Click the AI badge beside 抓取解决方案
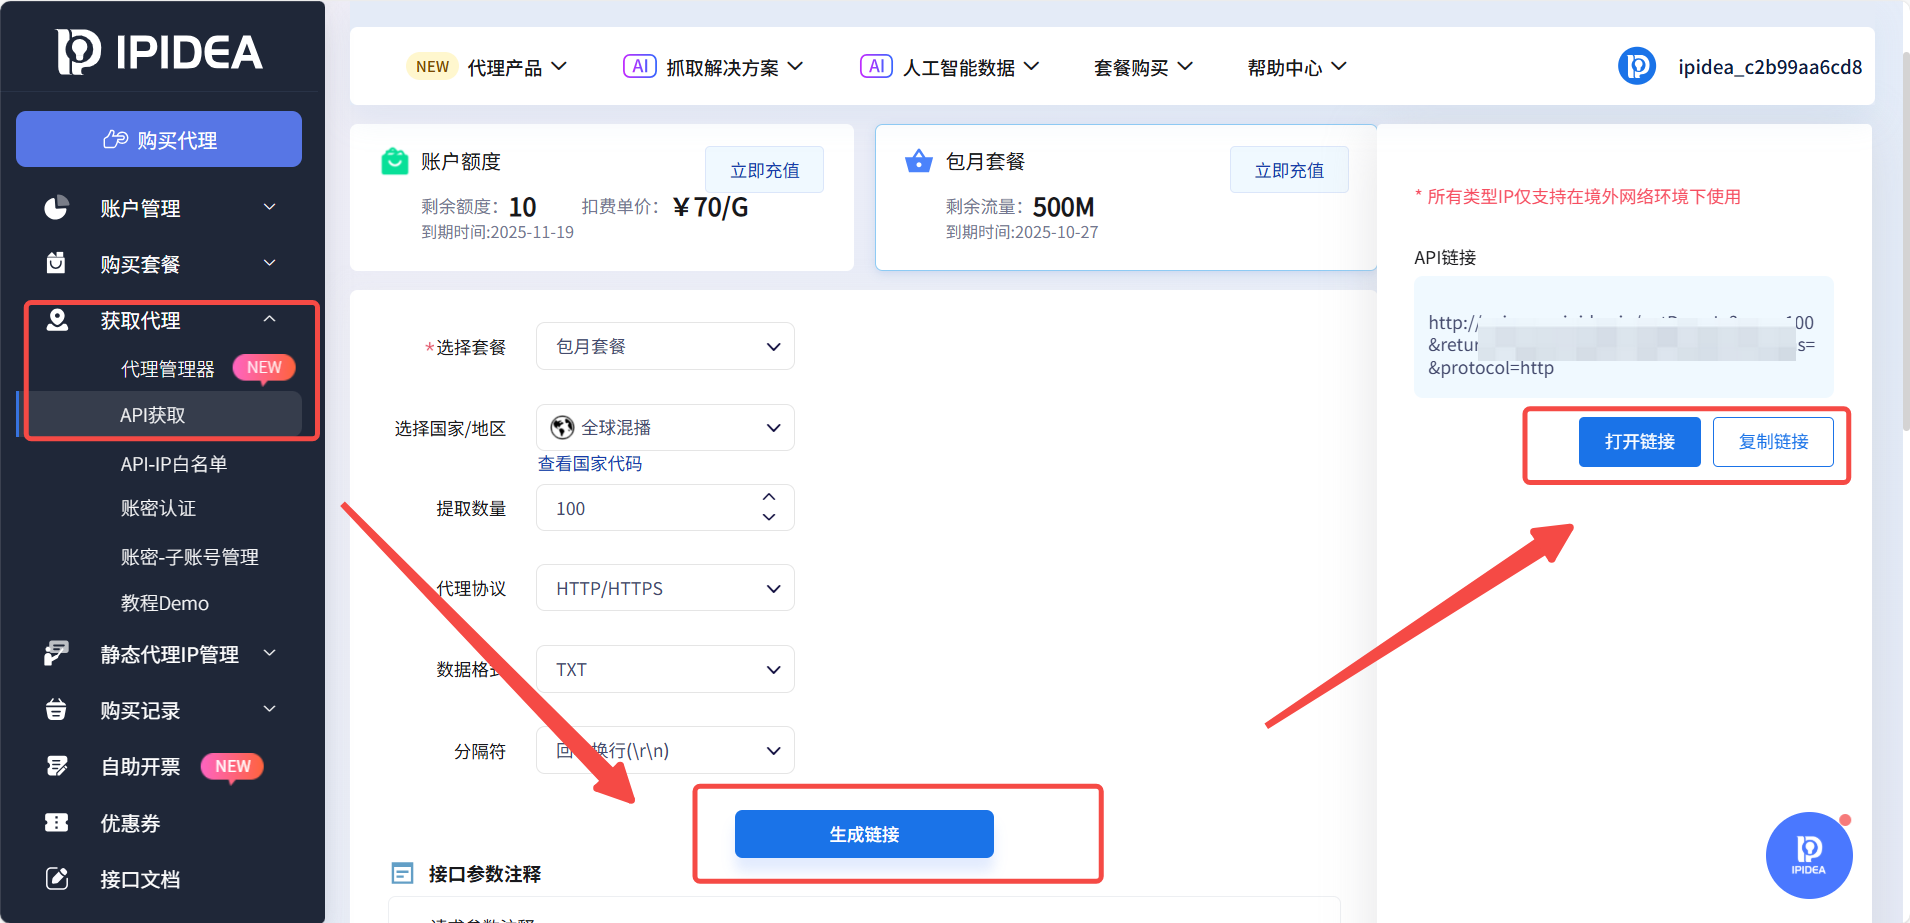The image size is (1910, 923). click(x=640, y=66)
